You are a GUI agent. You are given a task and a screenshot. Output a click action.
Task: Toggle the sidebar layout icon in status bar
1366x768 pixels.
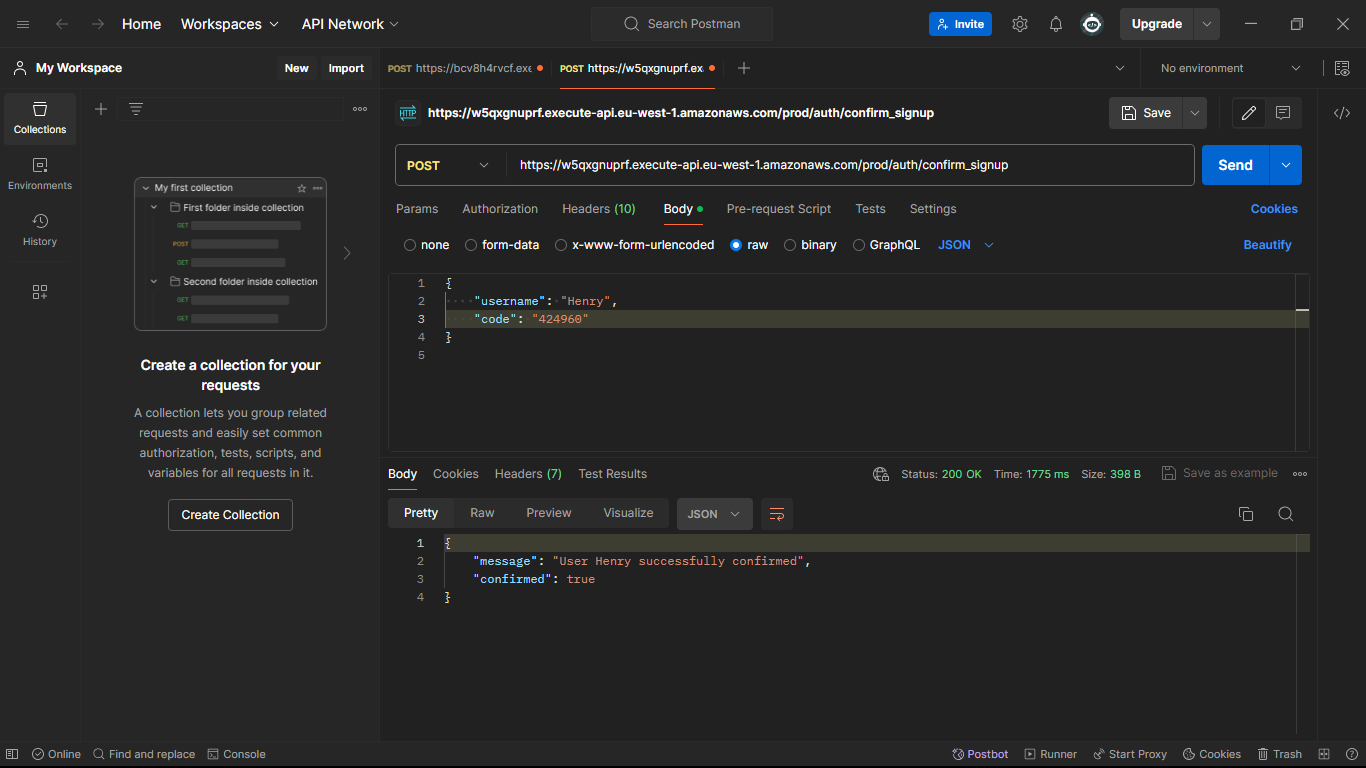pos(12,754)
